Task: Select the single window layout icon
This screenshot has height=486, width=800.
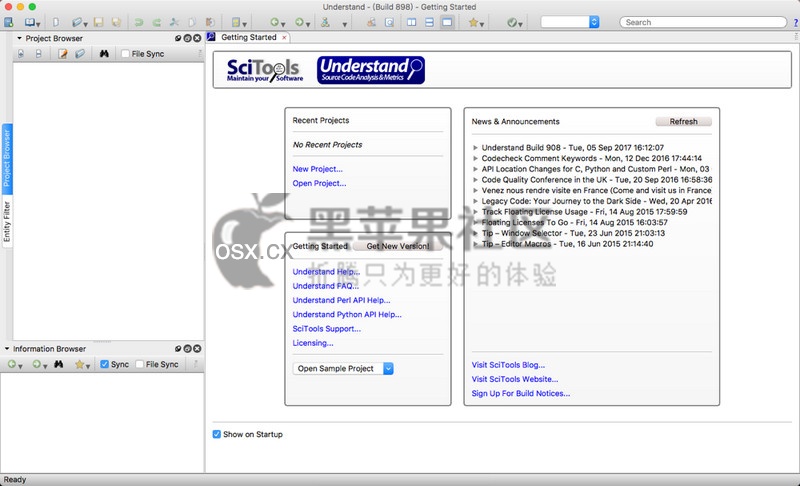Action: tap(447, 22)
